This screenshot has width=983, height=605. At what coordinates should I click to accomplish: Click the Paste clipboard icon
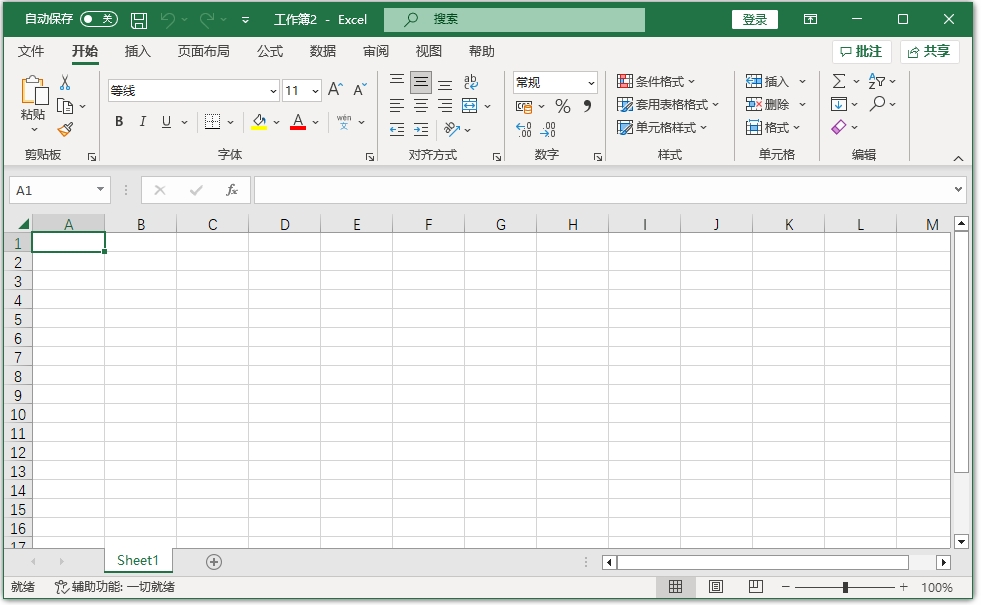click(34, 90)
